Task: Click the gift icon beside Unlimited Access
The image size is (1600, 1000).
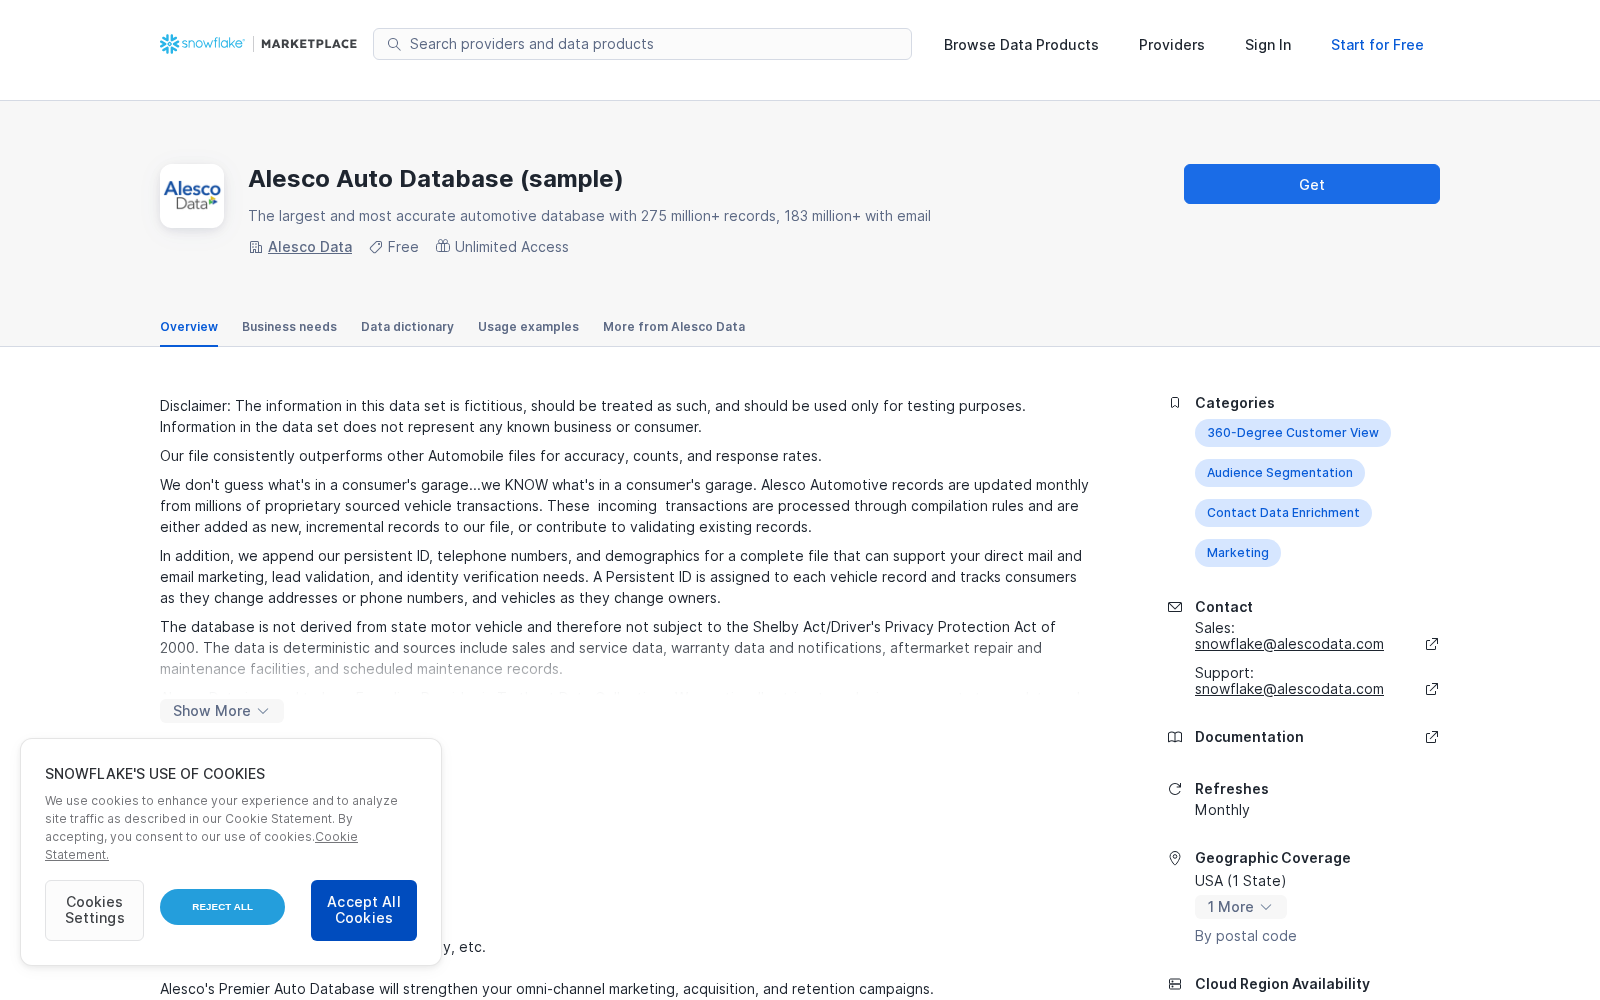Action: point(443,246)
